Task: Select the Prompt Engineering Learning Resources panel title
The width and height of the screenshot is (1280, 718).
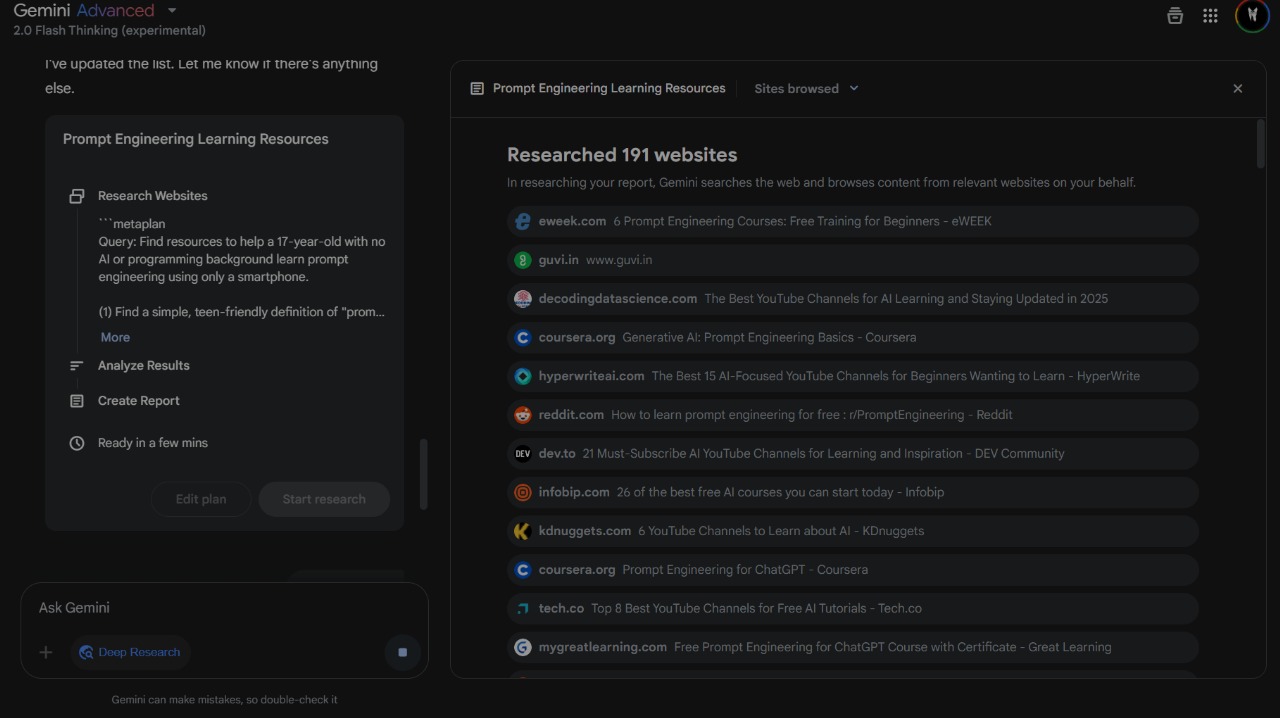Action: (608, 88)
